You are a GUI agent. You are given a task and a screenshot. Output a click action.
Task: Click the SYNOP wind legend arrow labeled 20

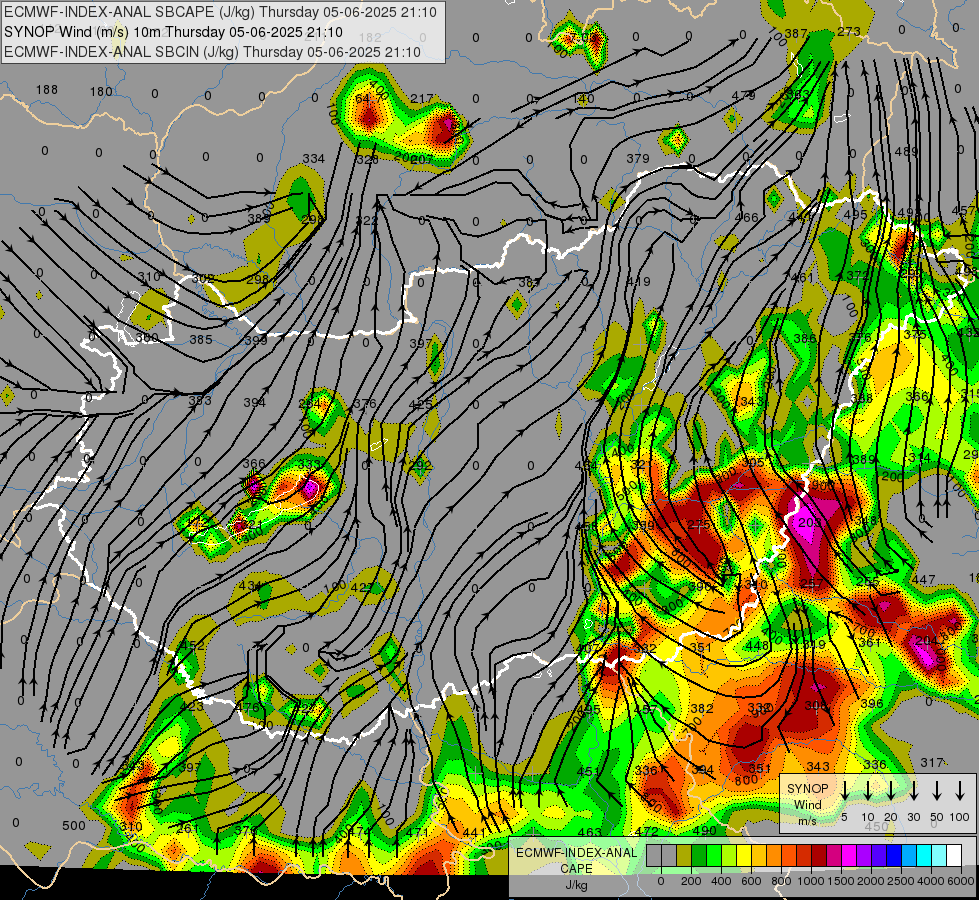tap(890, 790)
